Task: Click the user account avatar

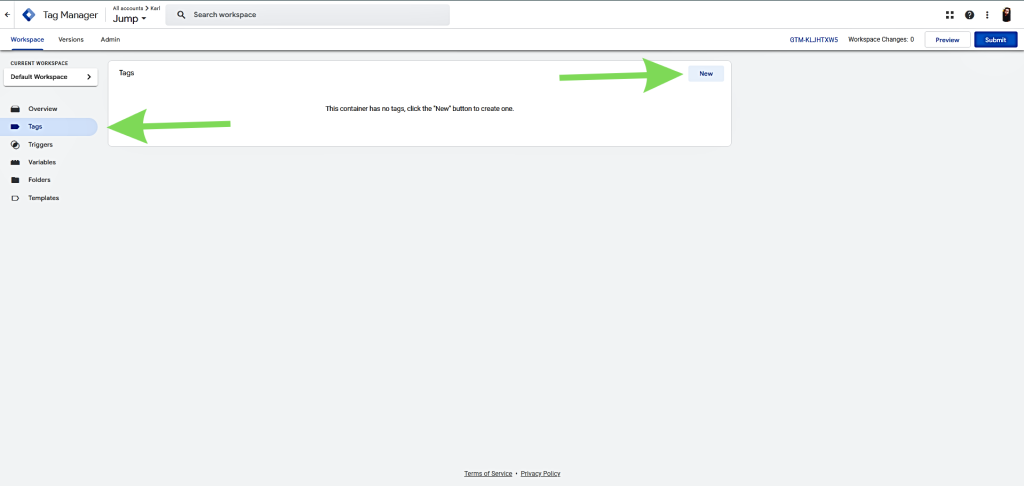Action: click(1007, 15)
